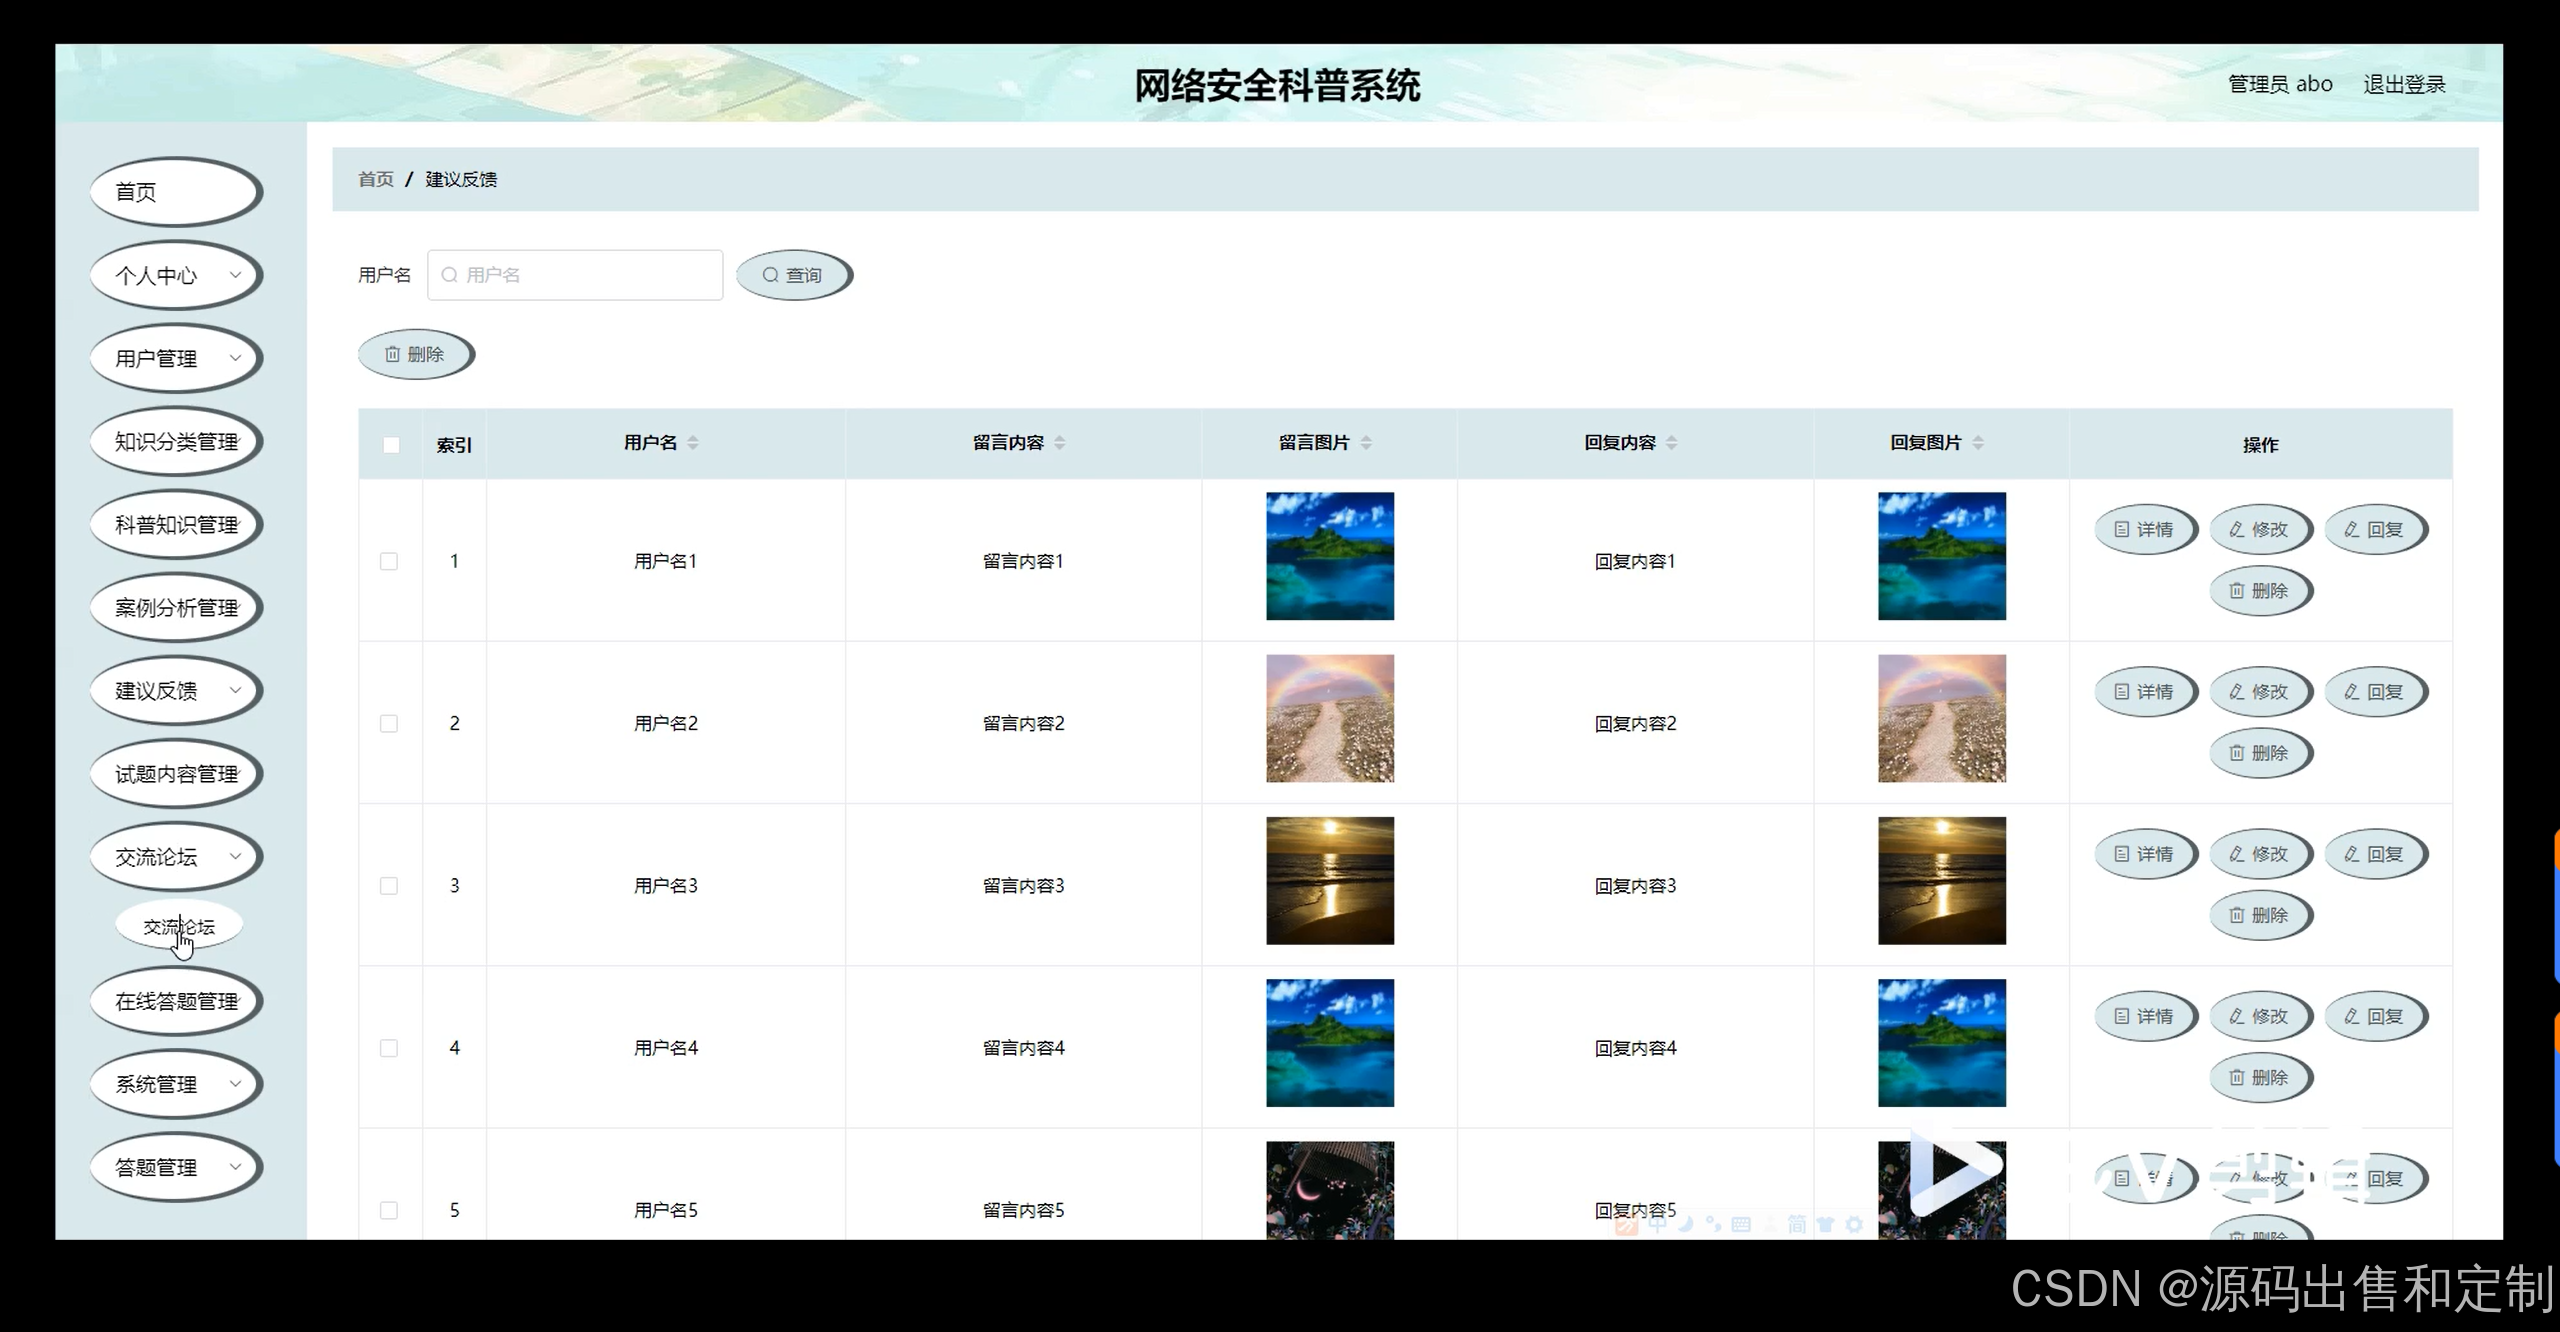The height and width of the screenshot is (1332, 2560).
Task: Expand the 个人中心 sidebar menu
Action: tap(176, 275)
